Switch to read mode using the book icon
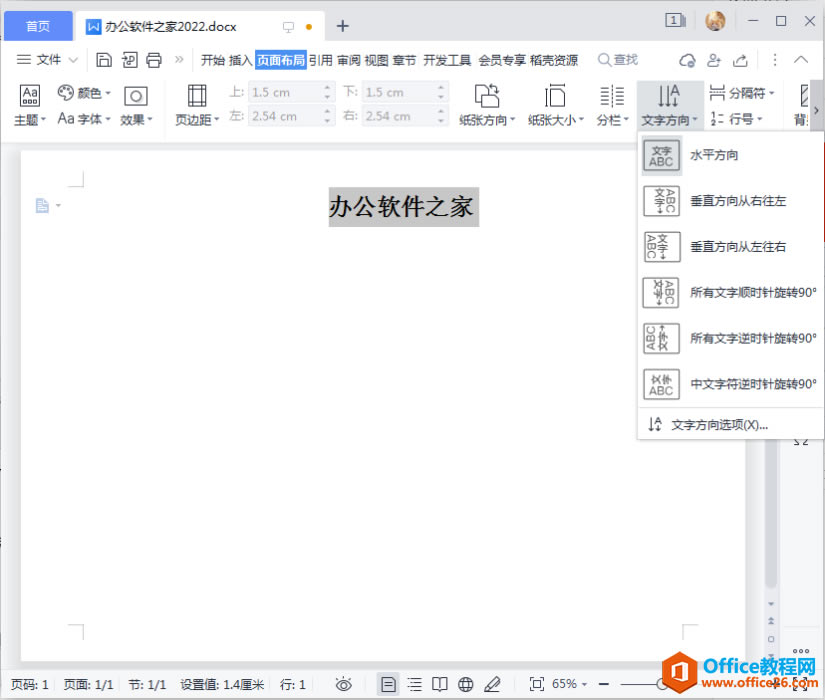Viewport: 825px width, 700px height. click(x=440, y=684)
